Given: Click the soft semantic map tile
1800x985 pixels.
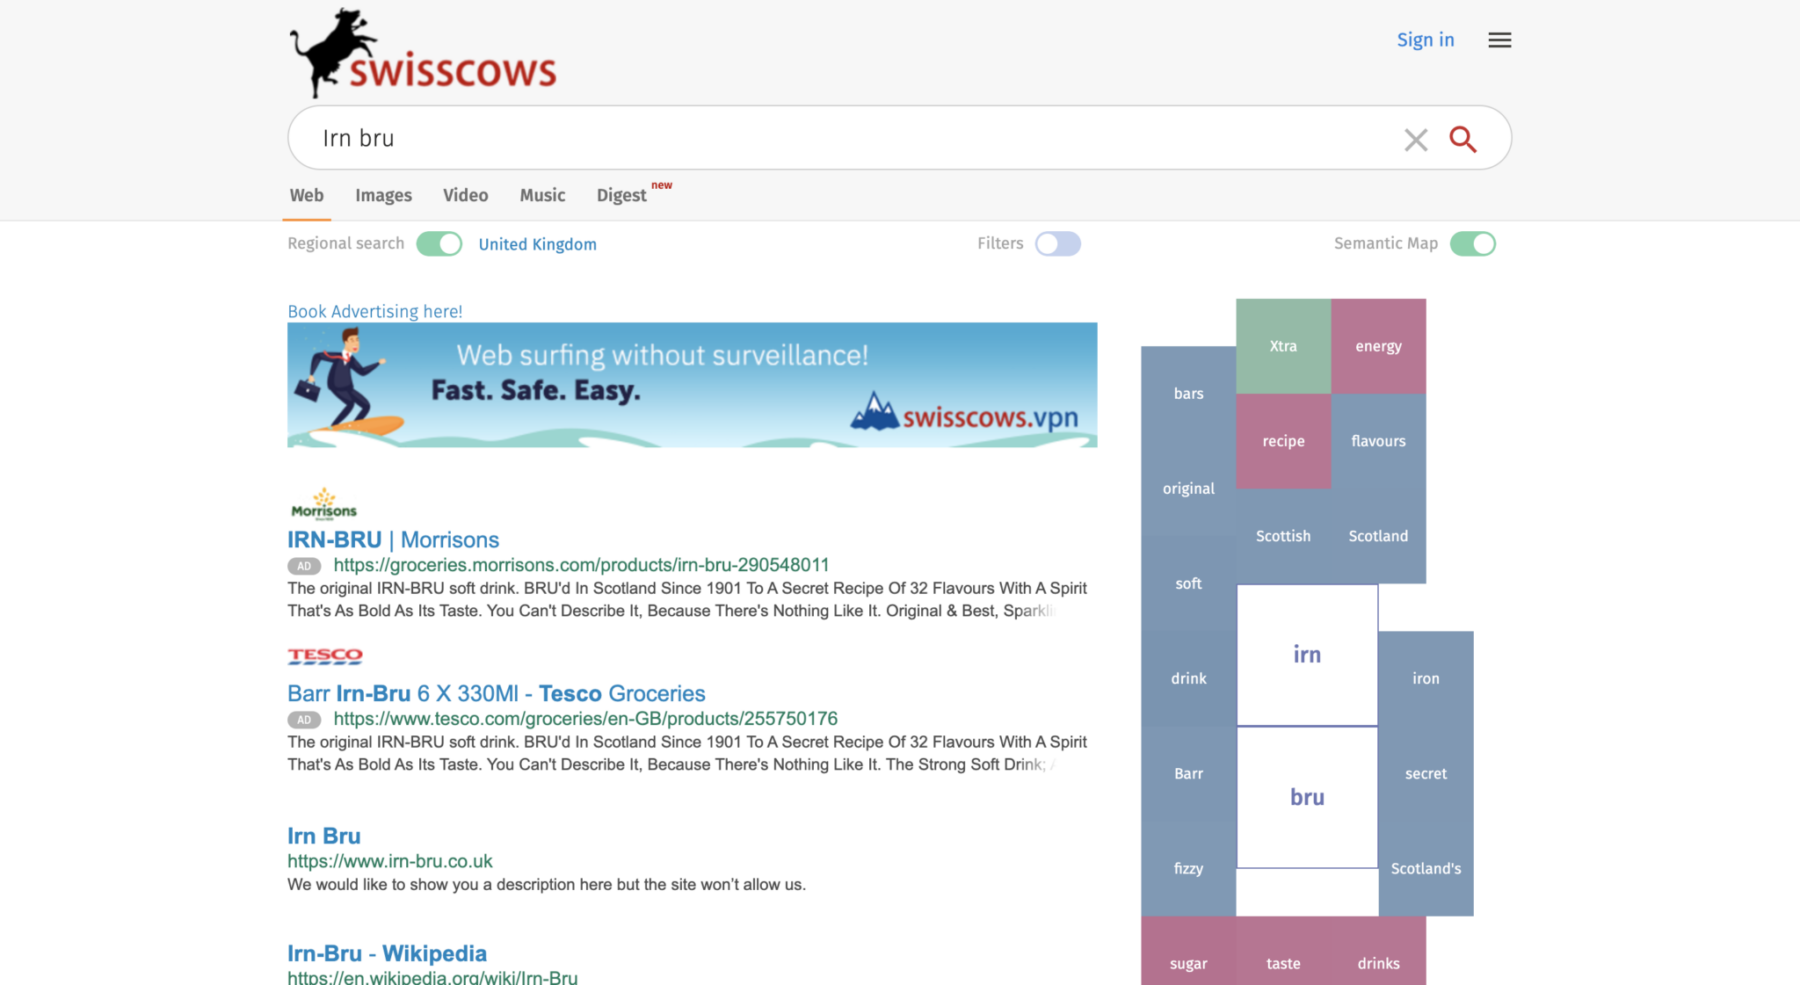Looking at the screenshot, I should 1188,584.
